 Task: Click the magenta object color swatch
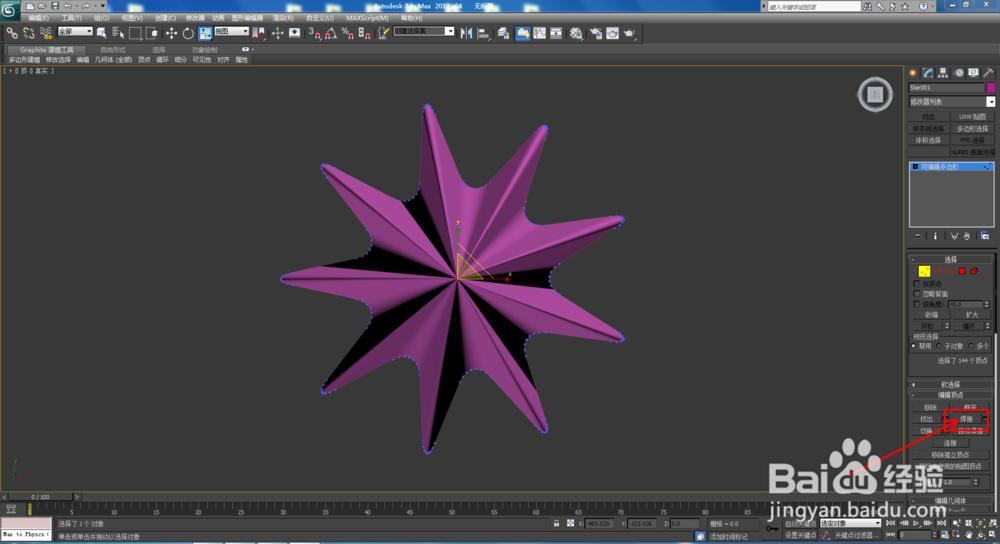pos(990,87)
